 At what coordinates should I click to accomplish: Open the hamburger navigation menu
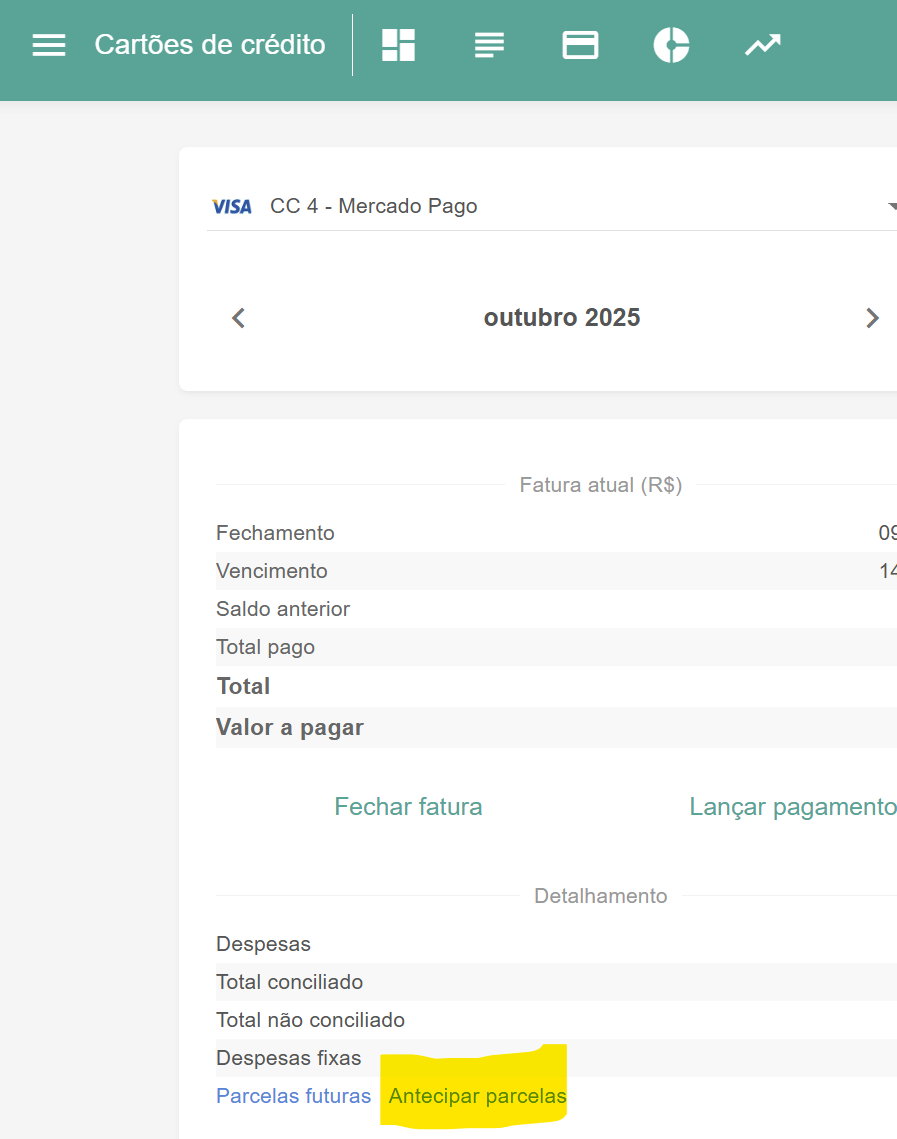49,45
